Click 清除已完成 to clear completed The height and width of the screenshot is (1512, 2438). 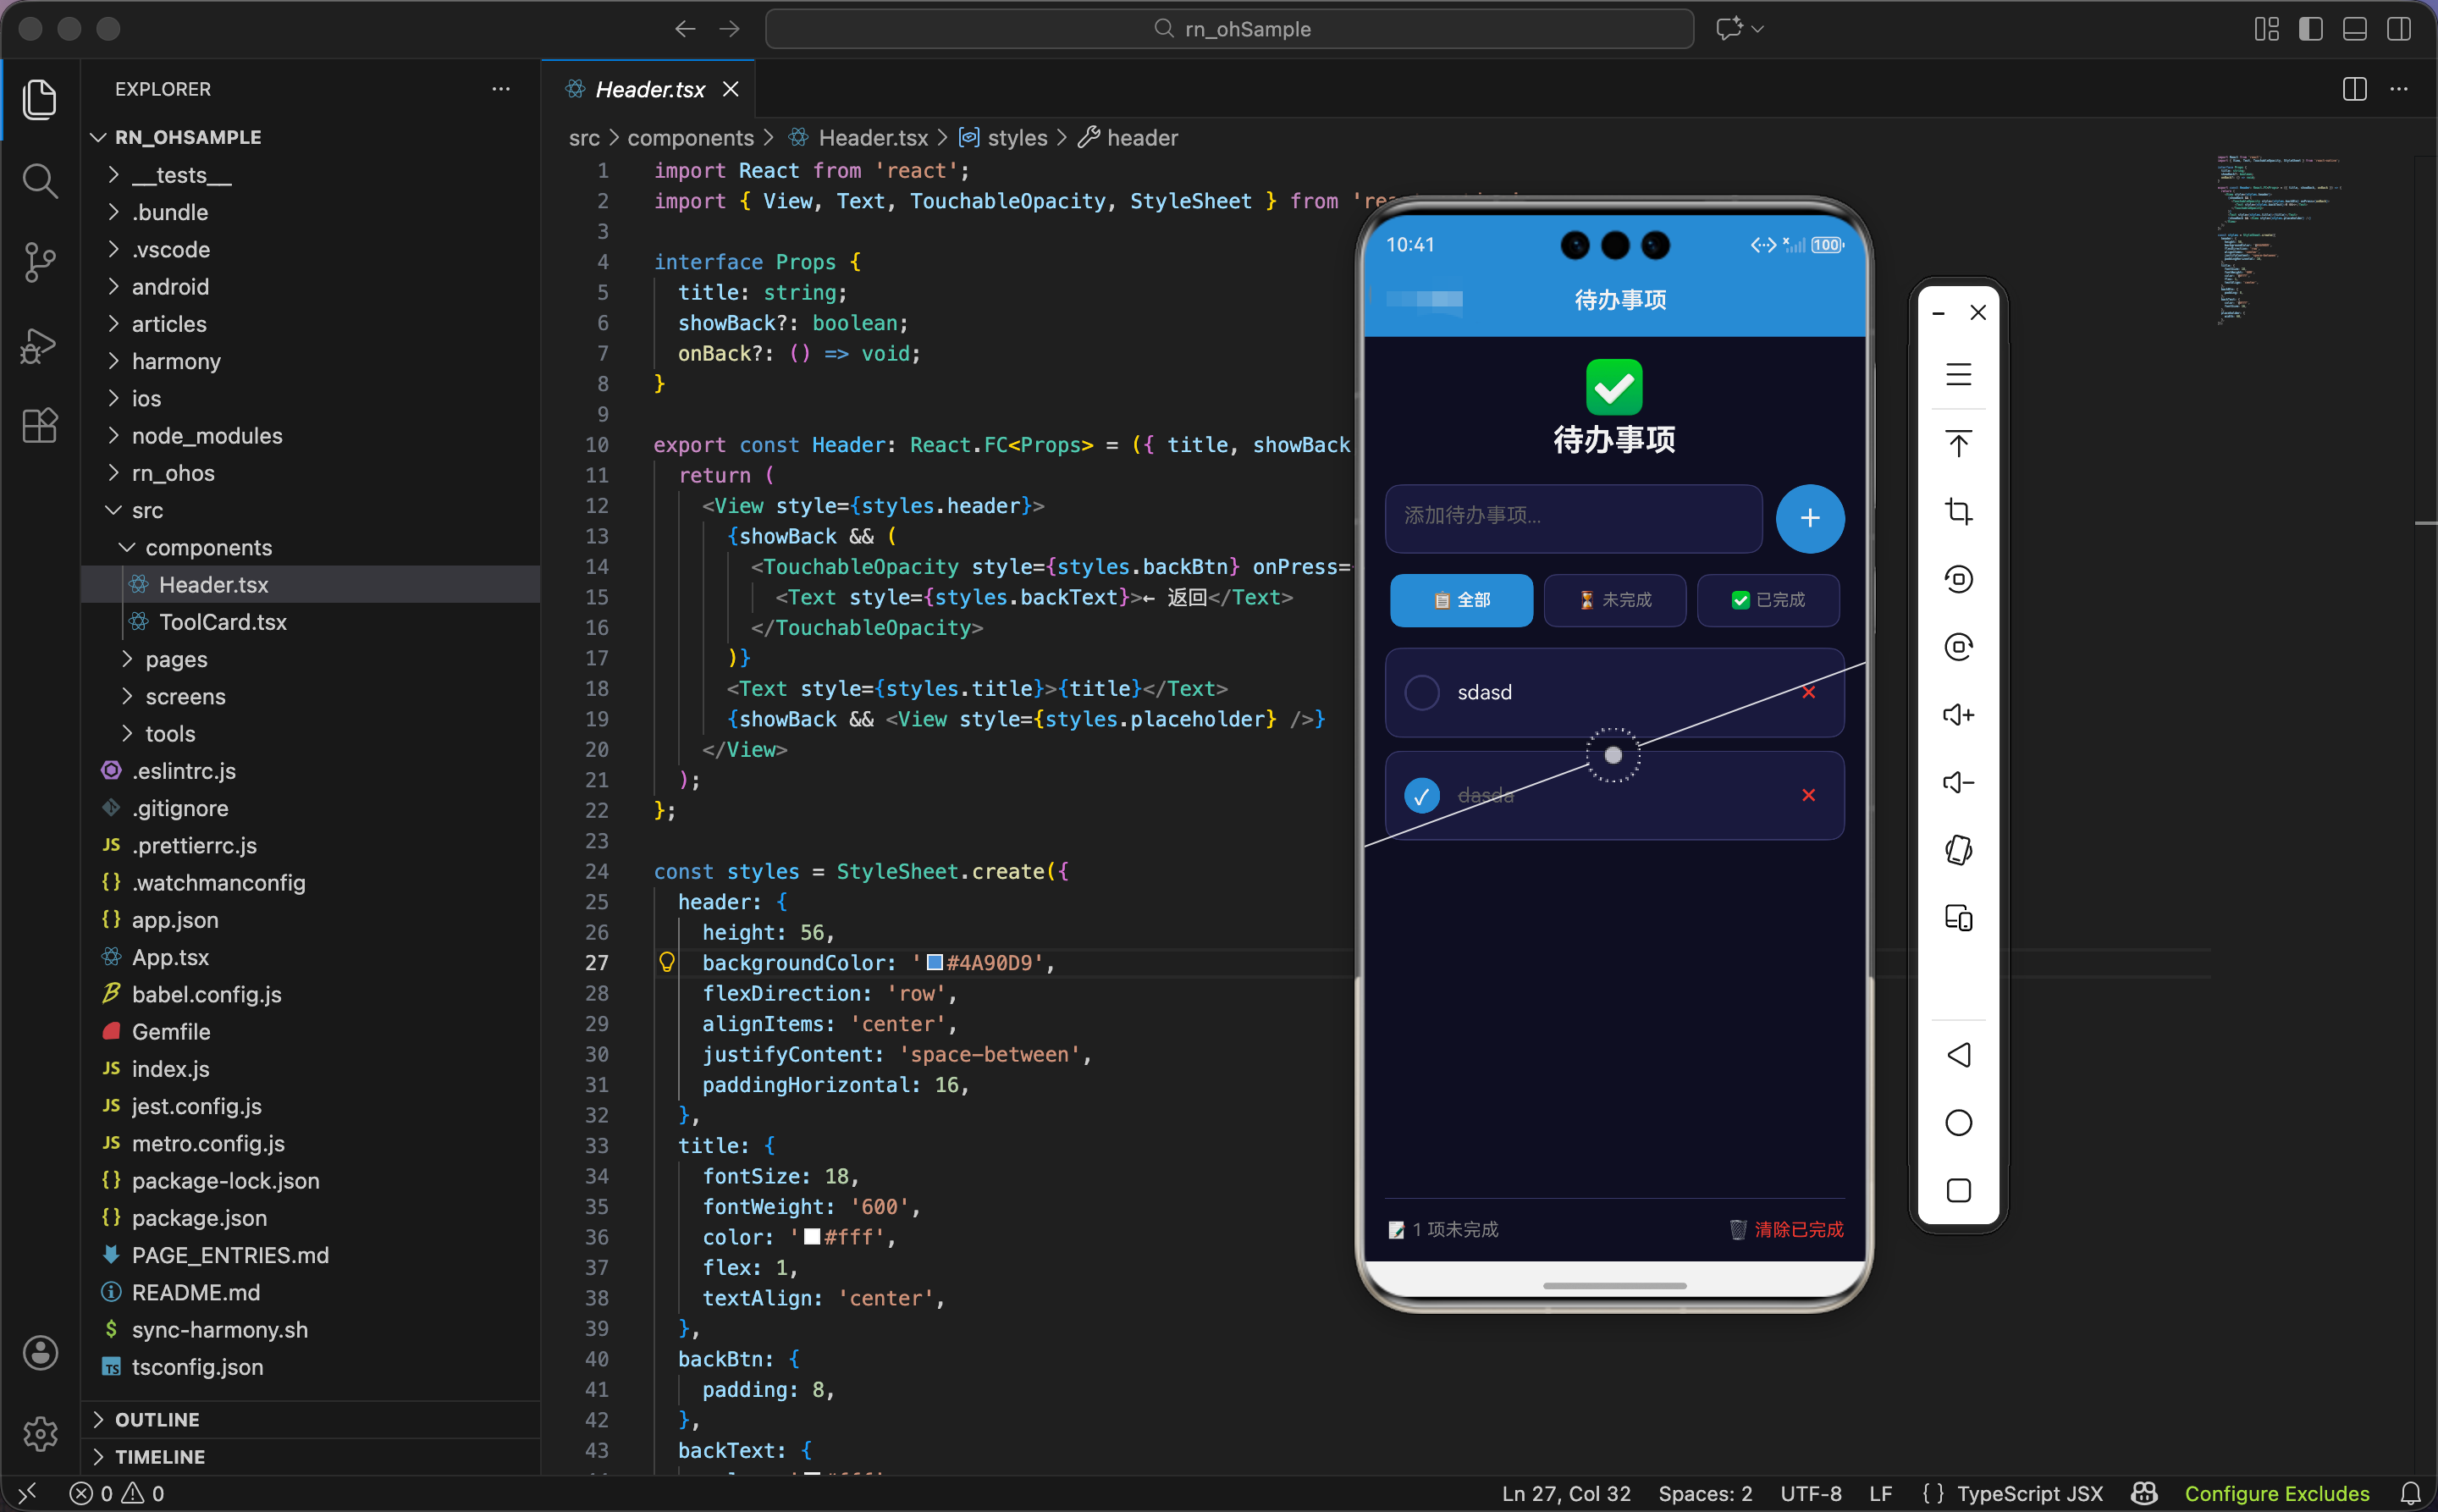[x=1797, y=1229]
